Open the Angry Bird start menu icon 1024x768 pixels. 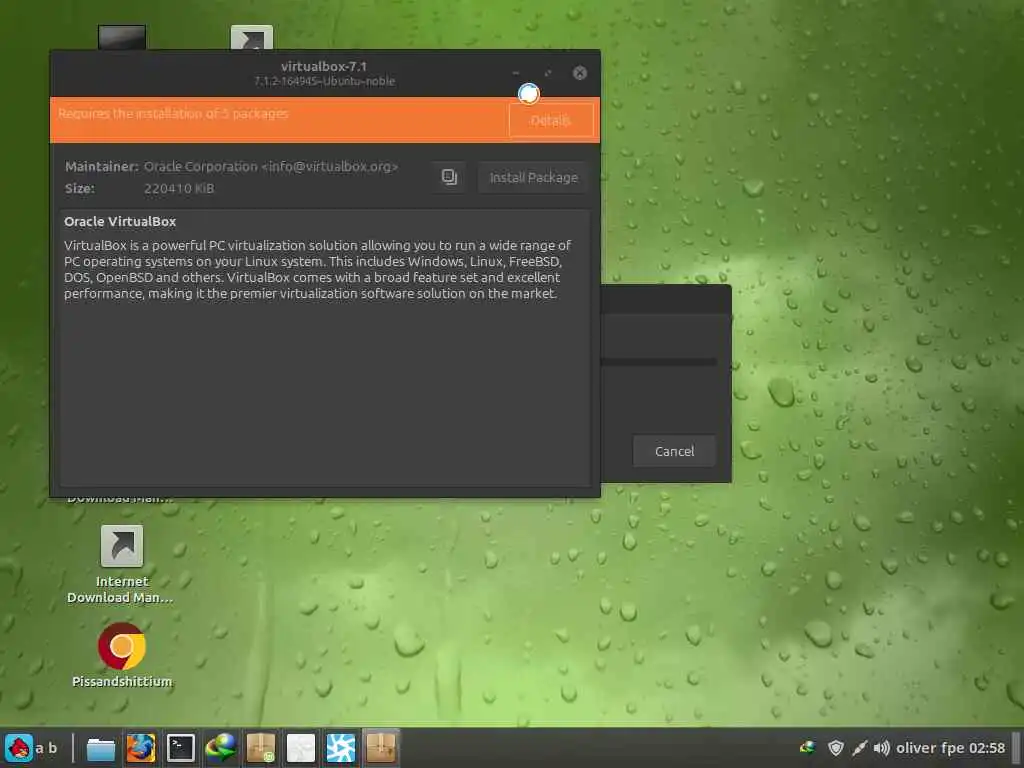point(18,748)
